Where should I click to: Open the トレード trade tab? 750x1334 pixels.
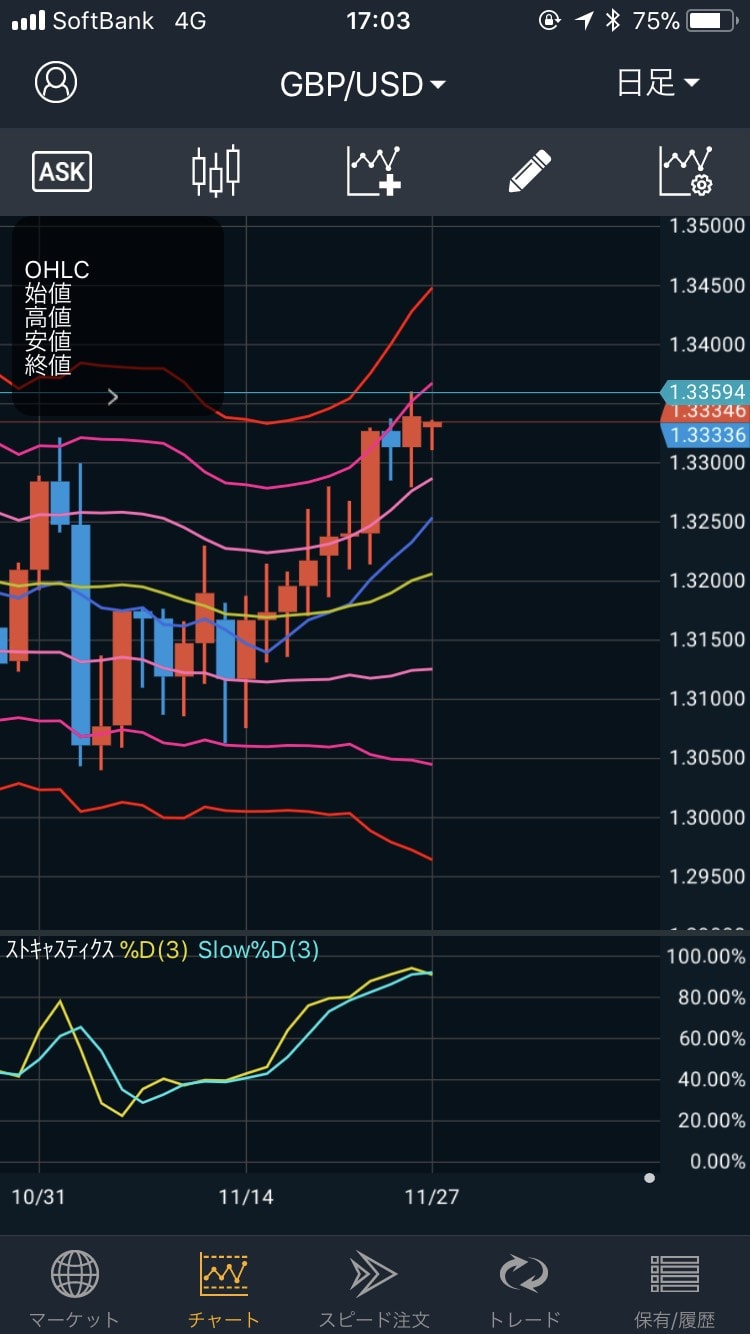pos(524,1289)
